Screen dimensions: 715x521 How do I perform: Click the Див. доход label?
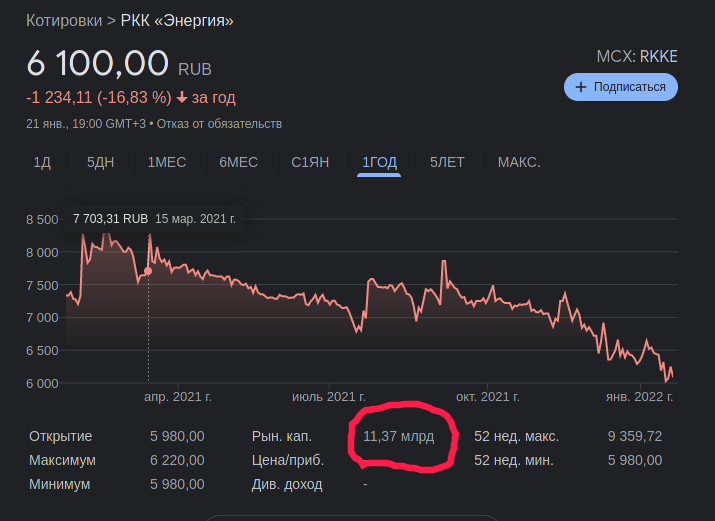(287, 484)
